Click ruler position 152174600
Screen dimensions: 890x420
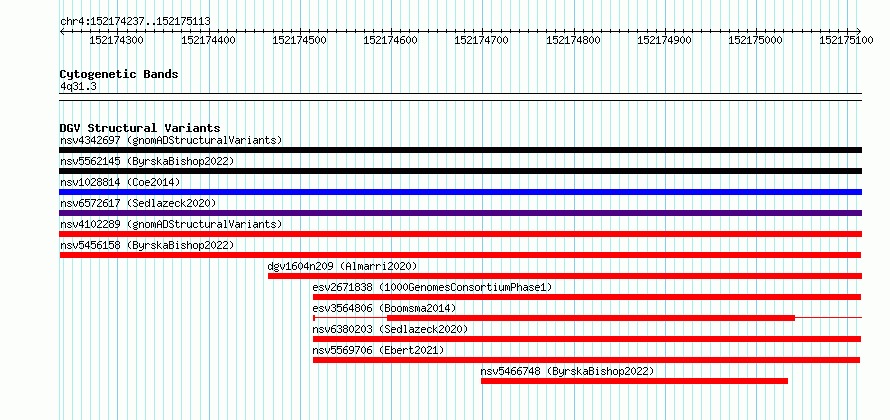click(x=390, y=40)
